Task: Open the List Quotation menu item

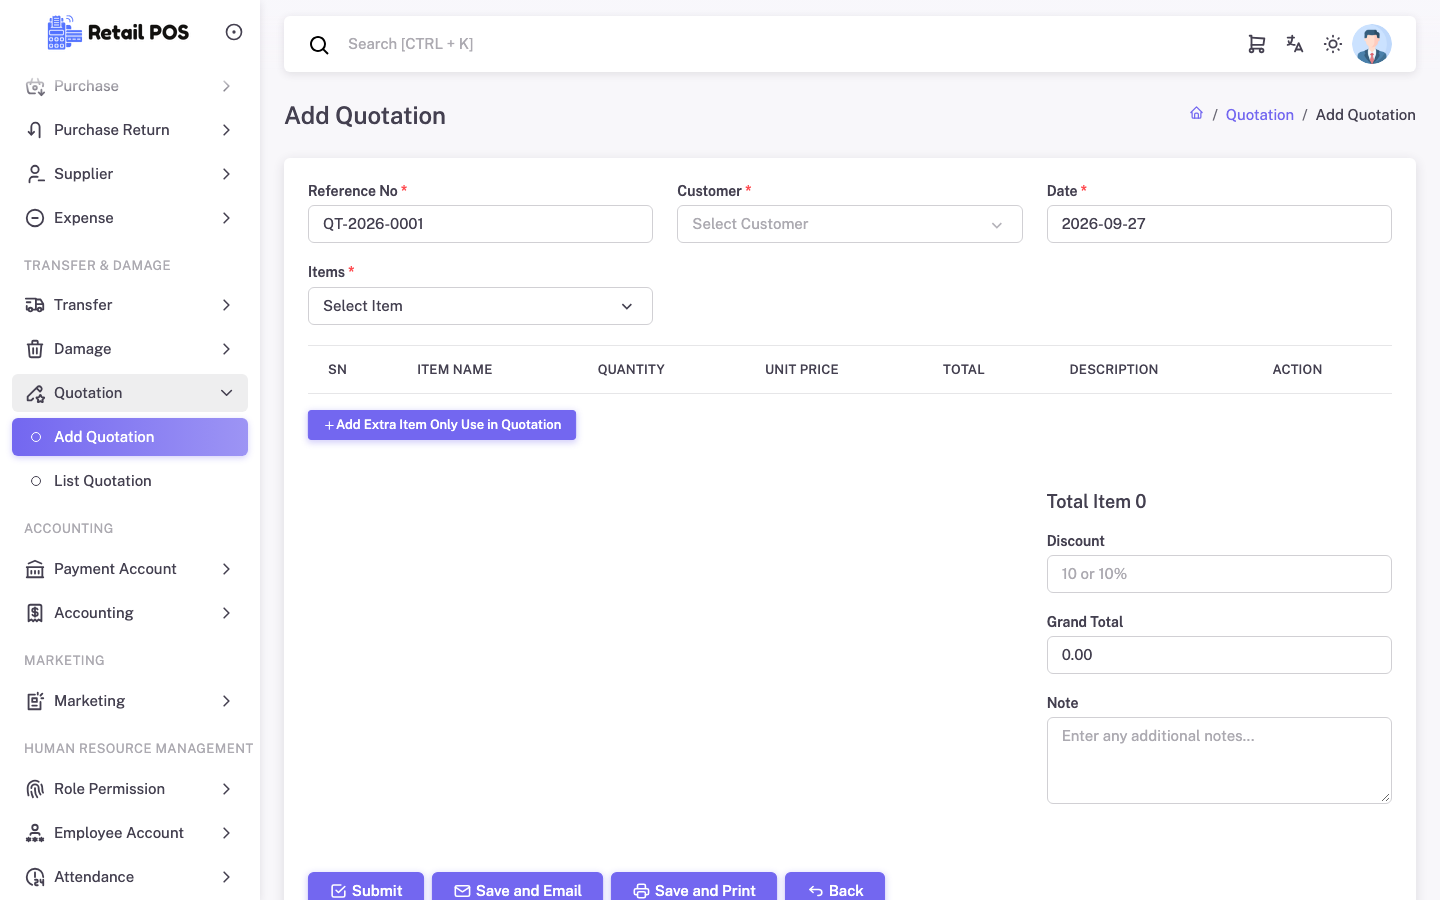Action: point(130,481)
